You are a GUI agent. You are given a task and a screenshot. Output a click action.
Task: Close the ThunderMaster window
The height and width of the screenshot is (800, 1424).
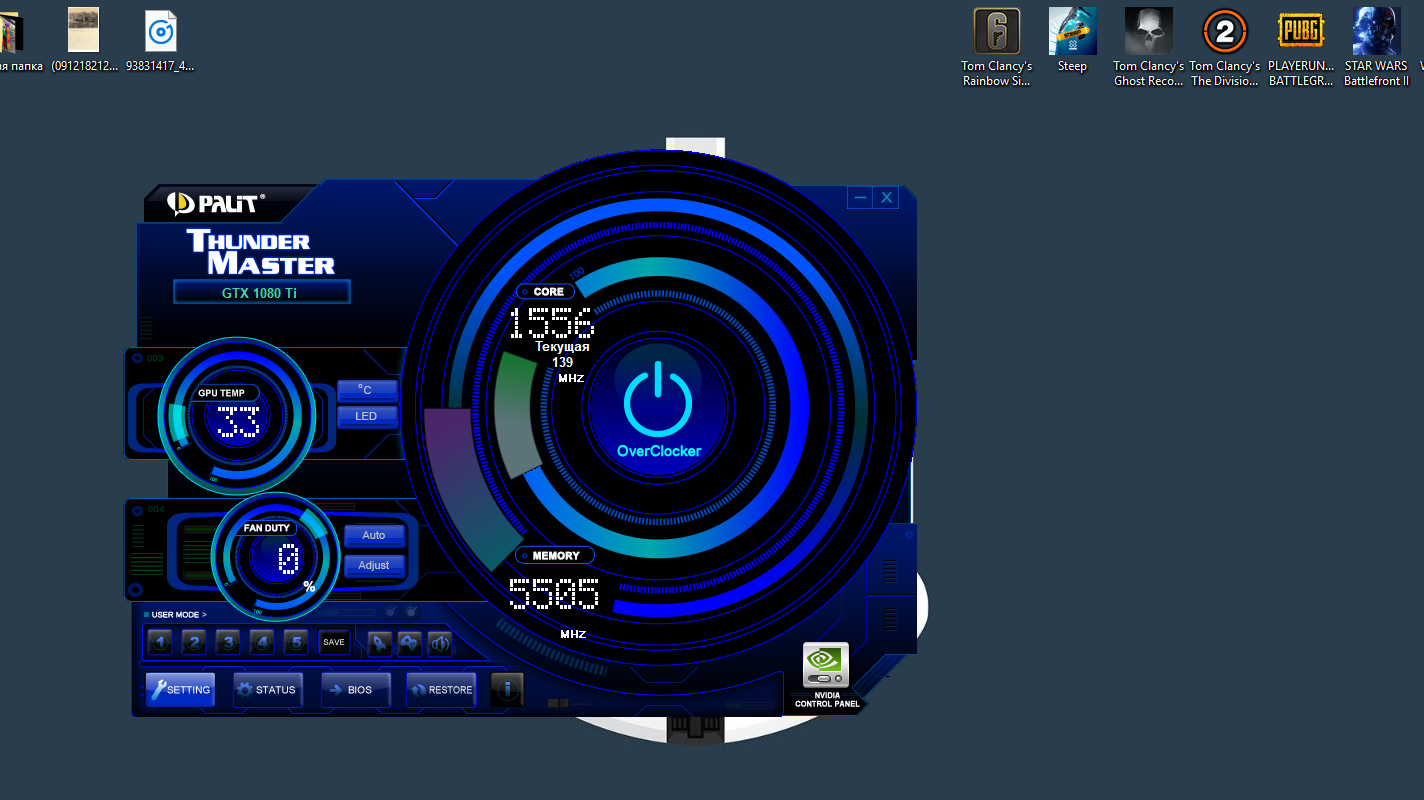[x=886, y=198]
